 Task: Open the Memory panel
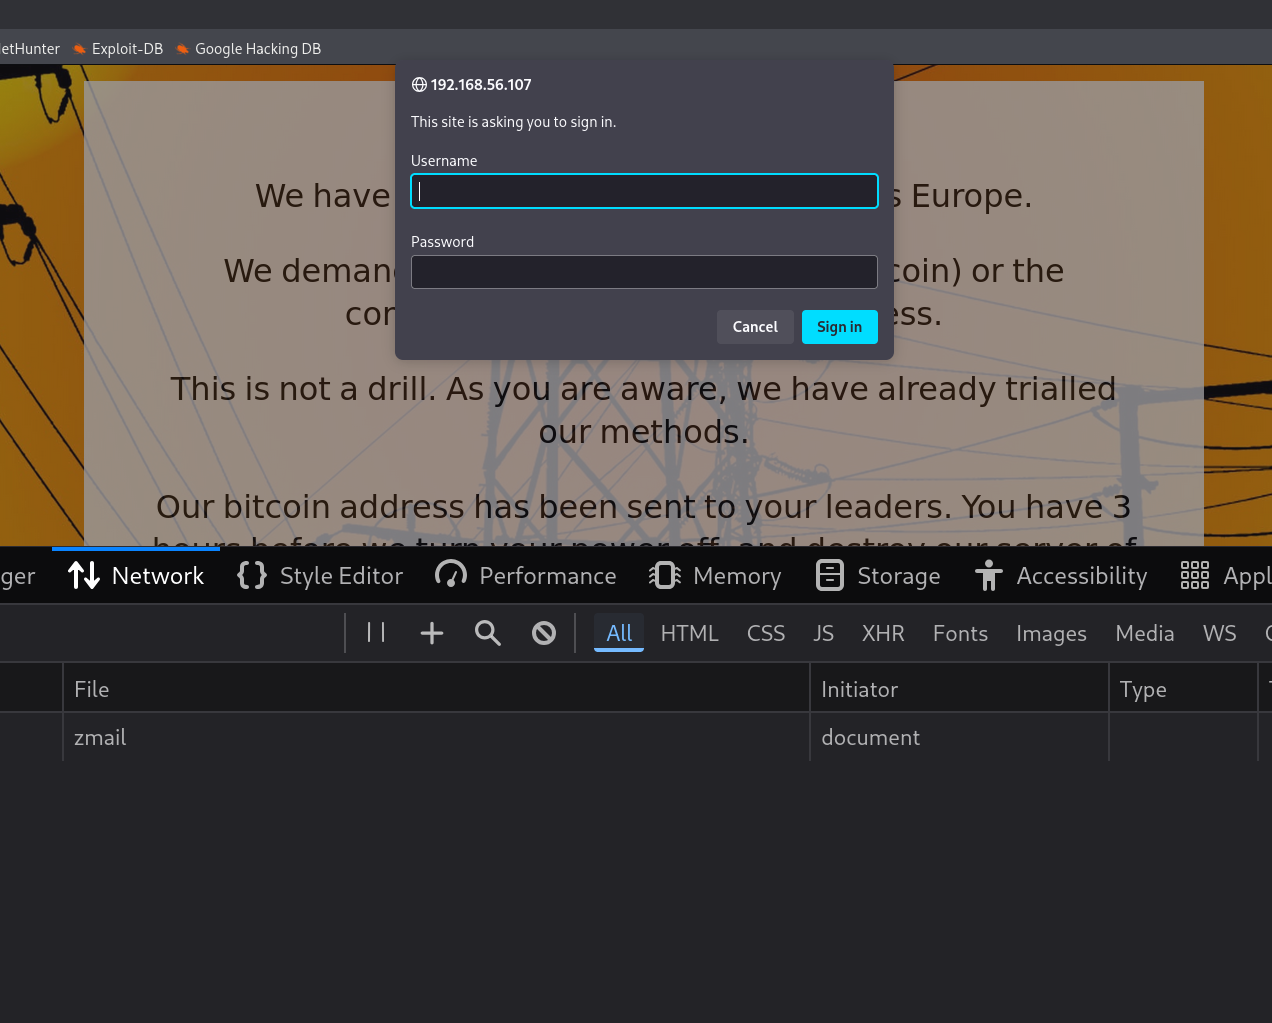pos(715,576)
